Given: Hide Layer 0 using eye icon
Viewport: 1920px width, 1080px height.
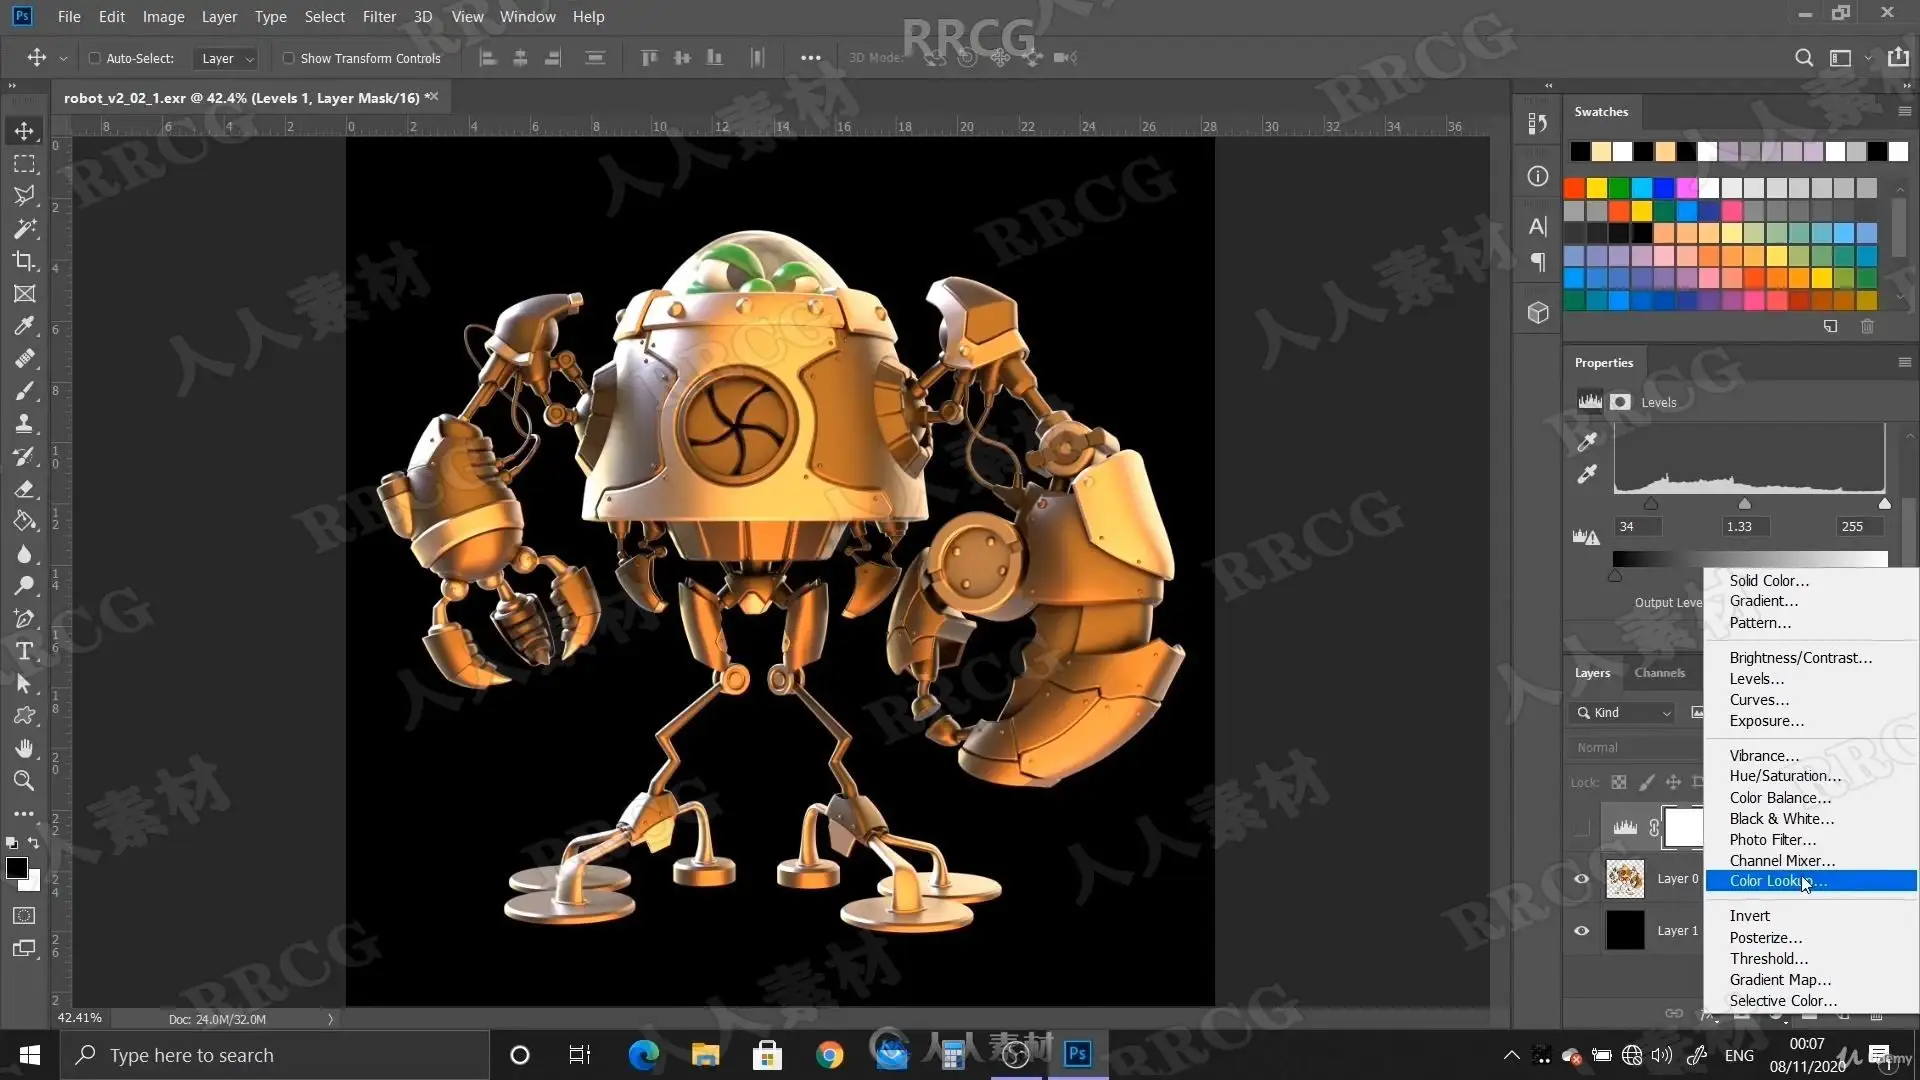Looking at the screenshot, I should click(1581, 879).
